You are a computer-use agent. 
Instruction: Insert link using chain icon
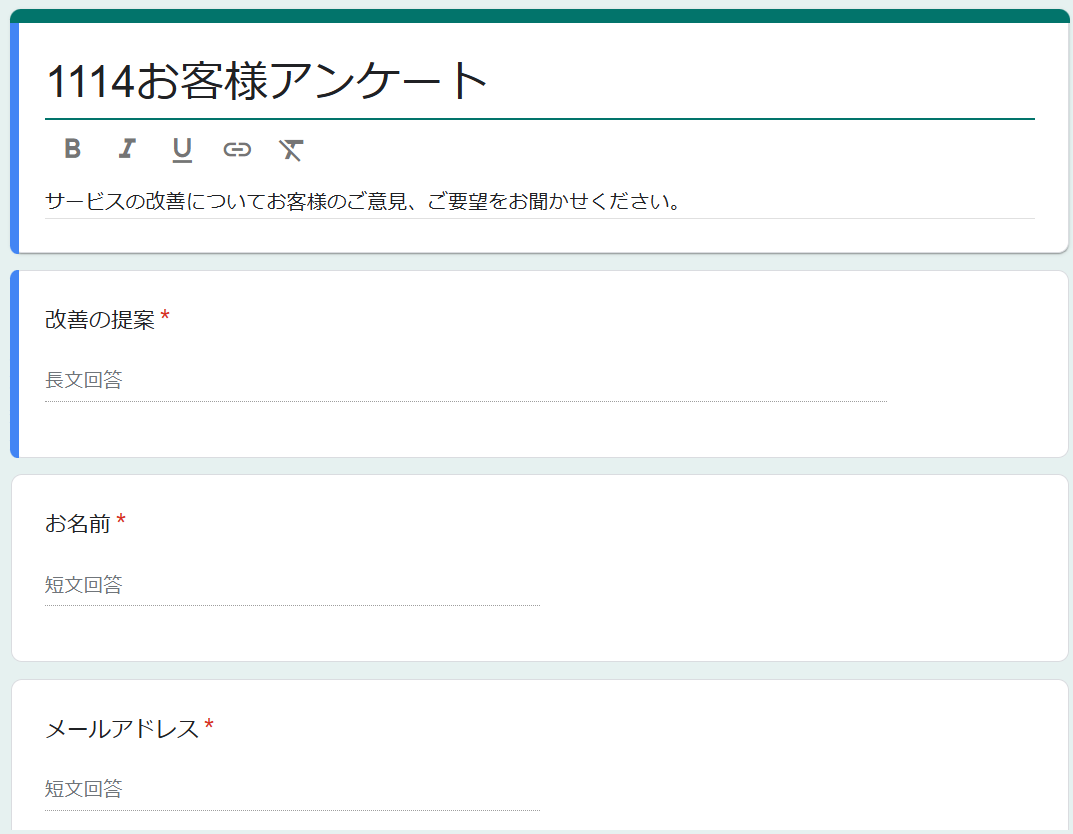(x=237, y=149)
